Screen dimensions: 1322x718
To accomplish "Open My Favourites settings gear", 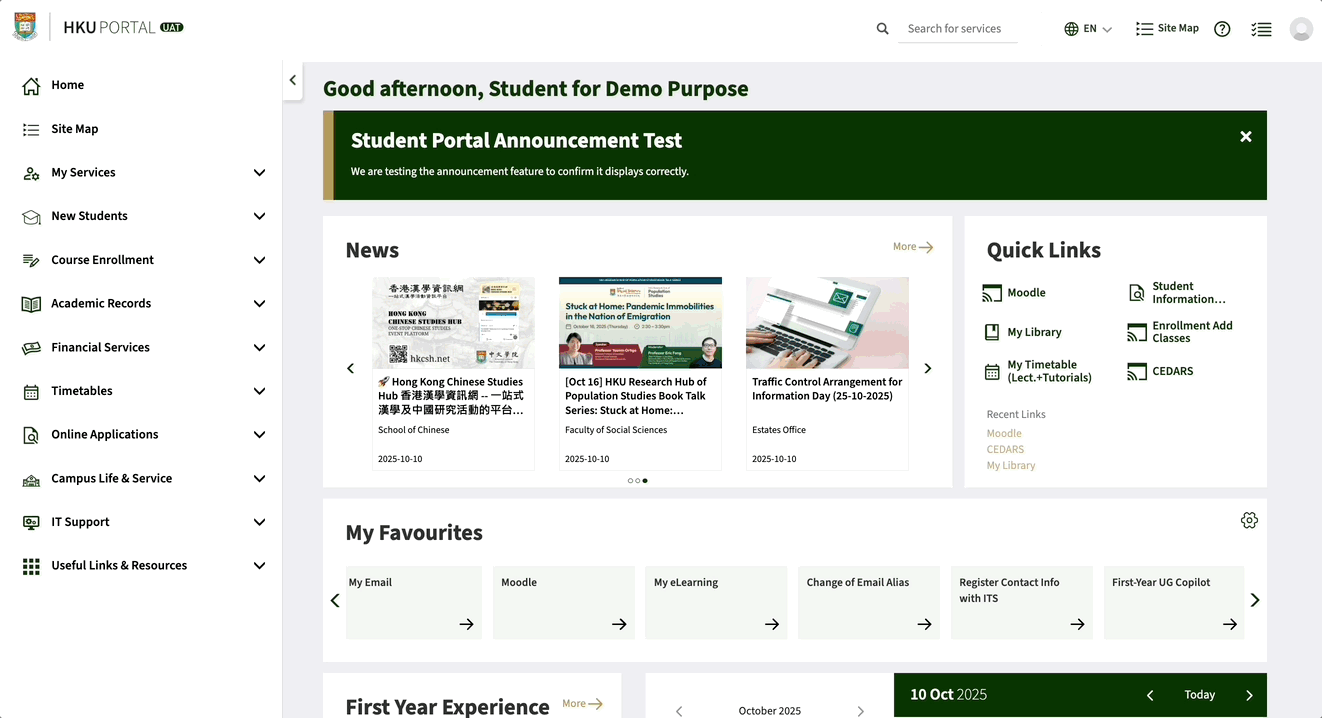I will (x=1249, y=520).
